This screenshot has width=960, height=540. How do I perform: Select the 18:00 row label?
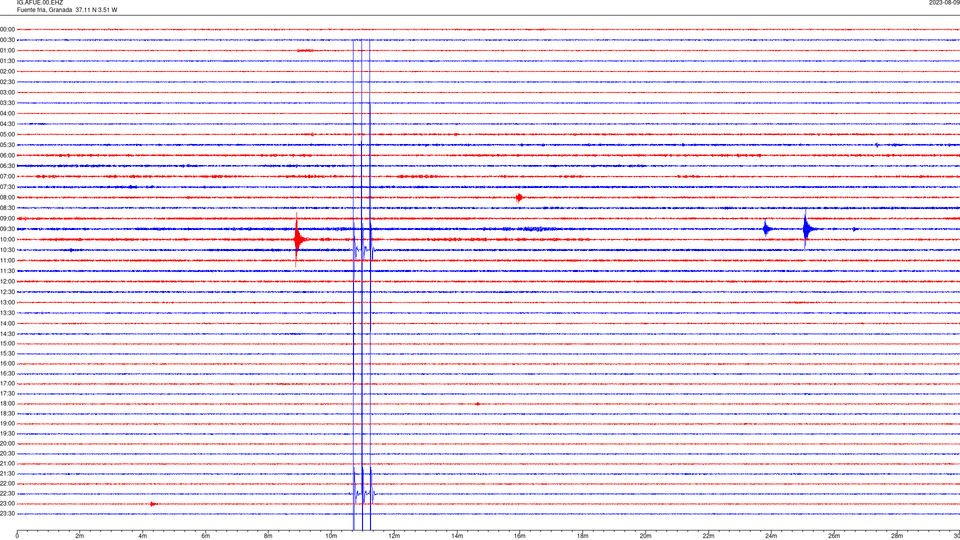(7, 403)
